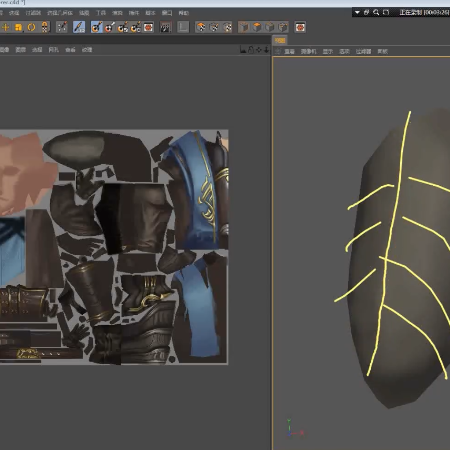Open the 显示 menu in the 3D viewport

pyautogui.click(x=328, y=52)
